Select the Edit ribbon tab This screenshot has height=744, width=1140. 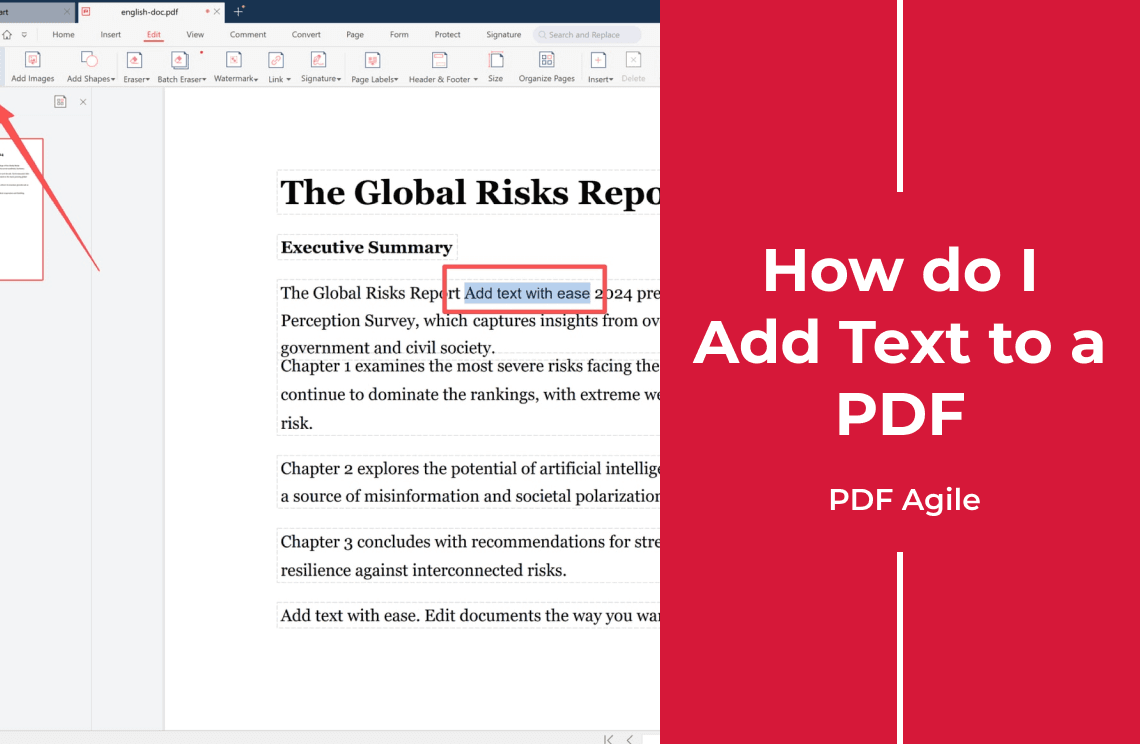[153, 34]
